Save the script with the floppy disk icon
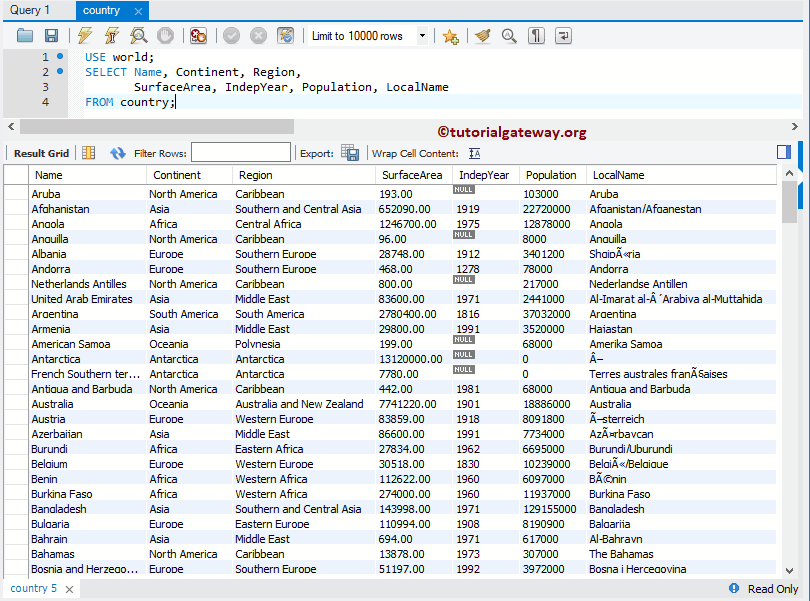The image size is (810, 601). (x=51, y=36)
